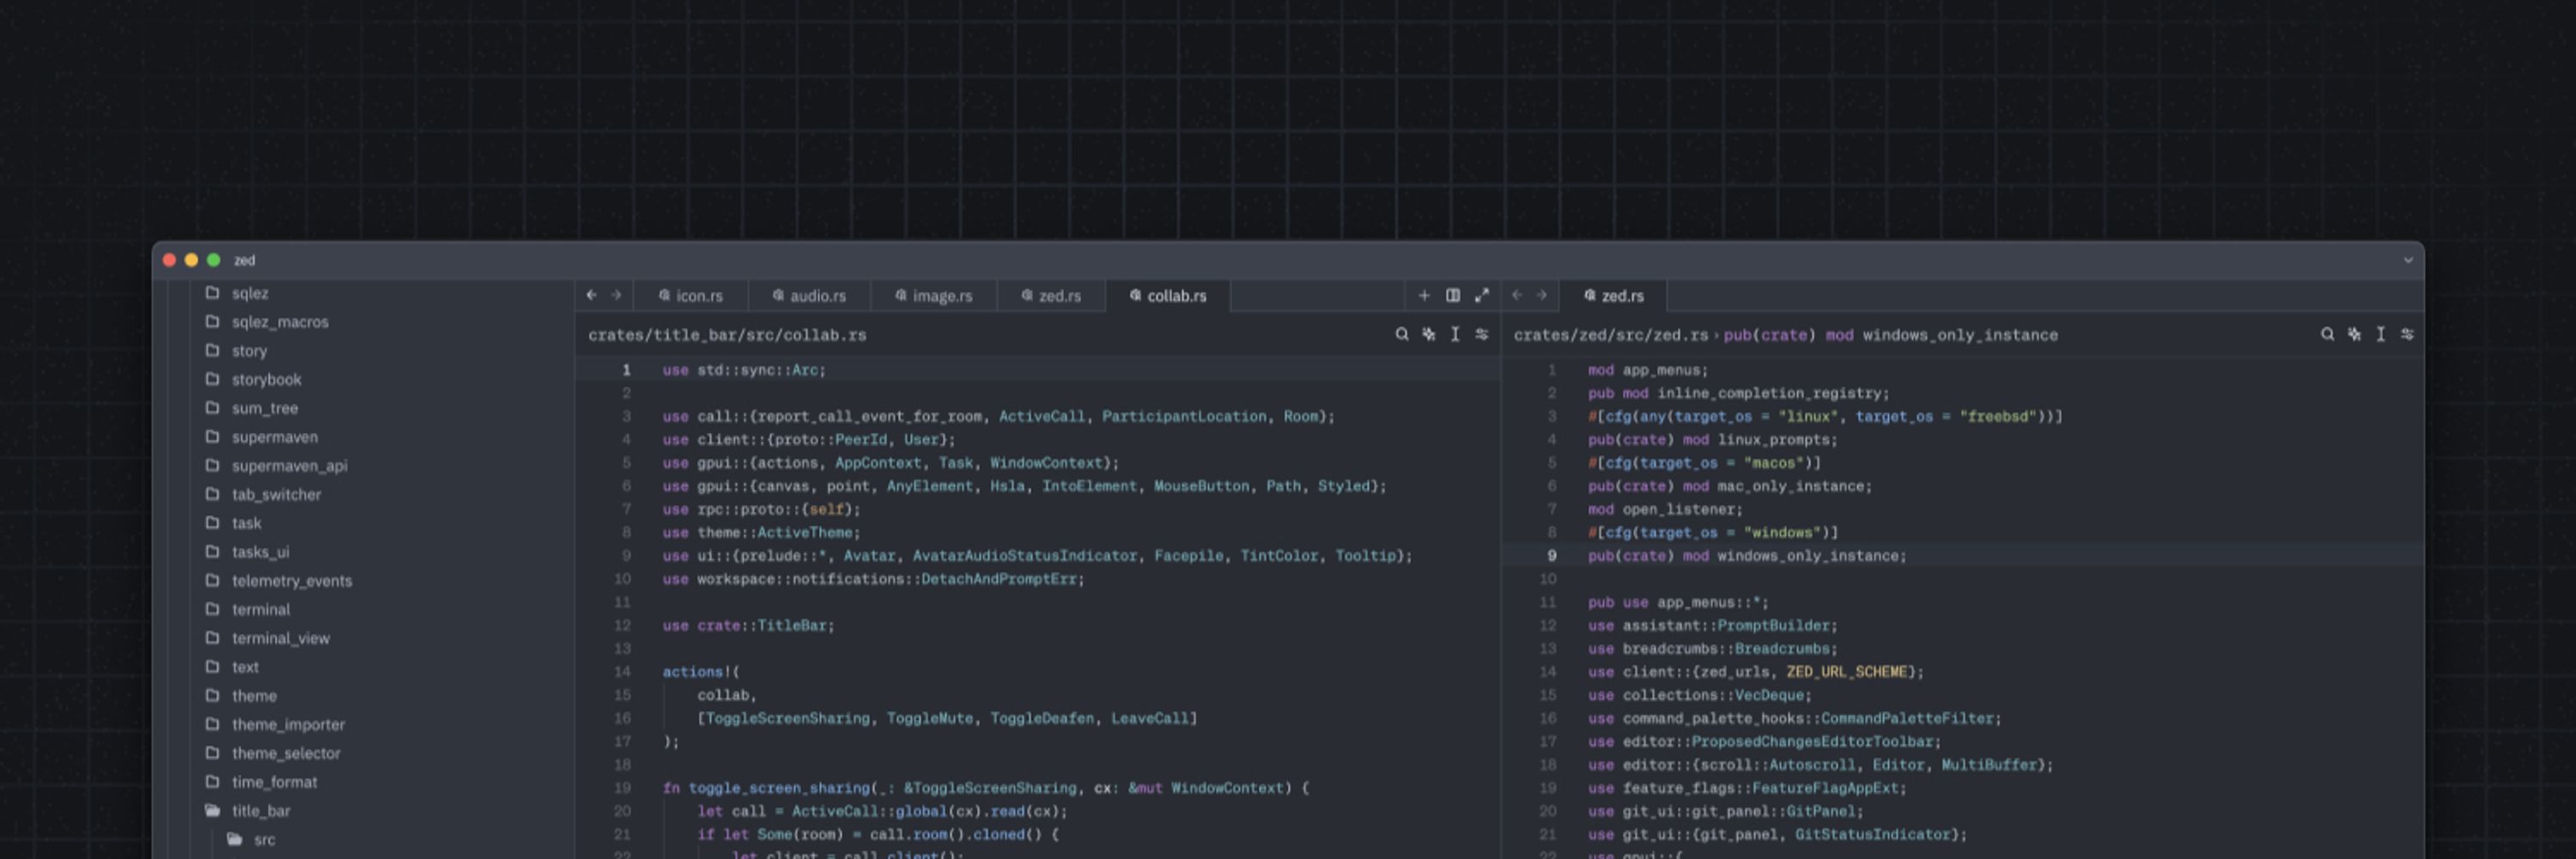Open editor controls icon in collab.rs toolbar
Image resolution: width=2576 pixels, height=859 pixels.
(x=1482, y=334)
